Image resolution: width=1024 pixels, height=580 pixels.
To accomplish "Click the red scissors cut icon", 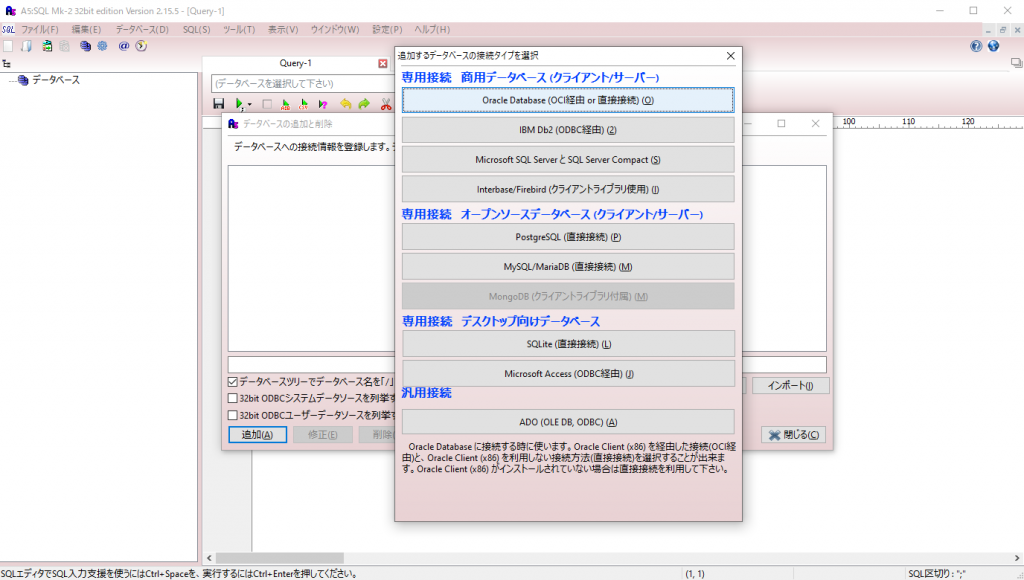I will pyautogui.click(x=386, y=103).
